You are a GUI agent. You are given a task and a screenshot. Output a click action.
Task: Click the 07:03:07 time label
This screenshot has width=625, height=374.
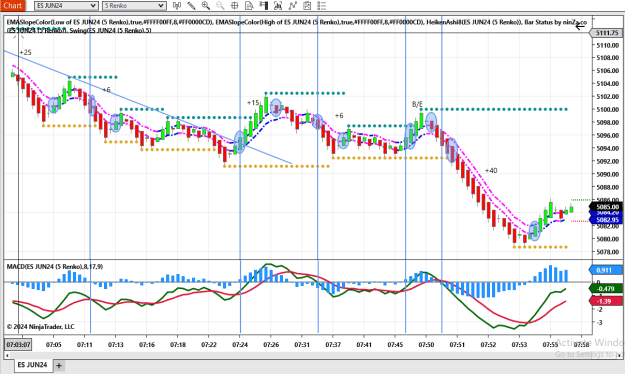(18, 344)
